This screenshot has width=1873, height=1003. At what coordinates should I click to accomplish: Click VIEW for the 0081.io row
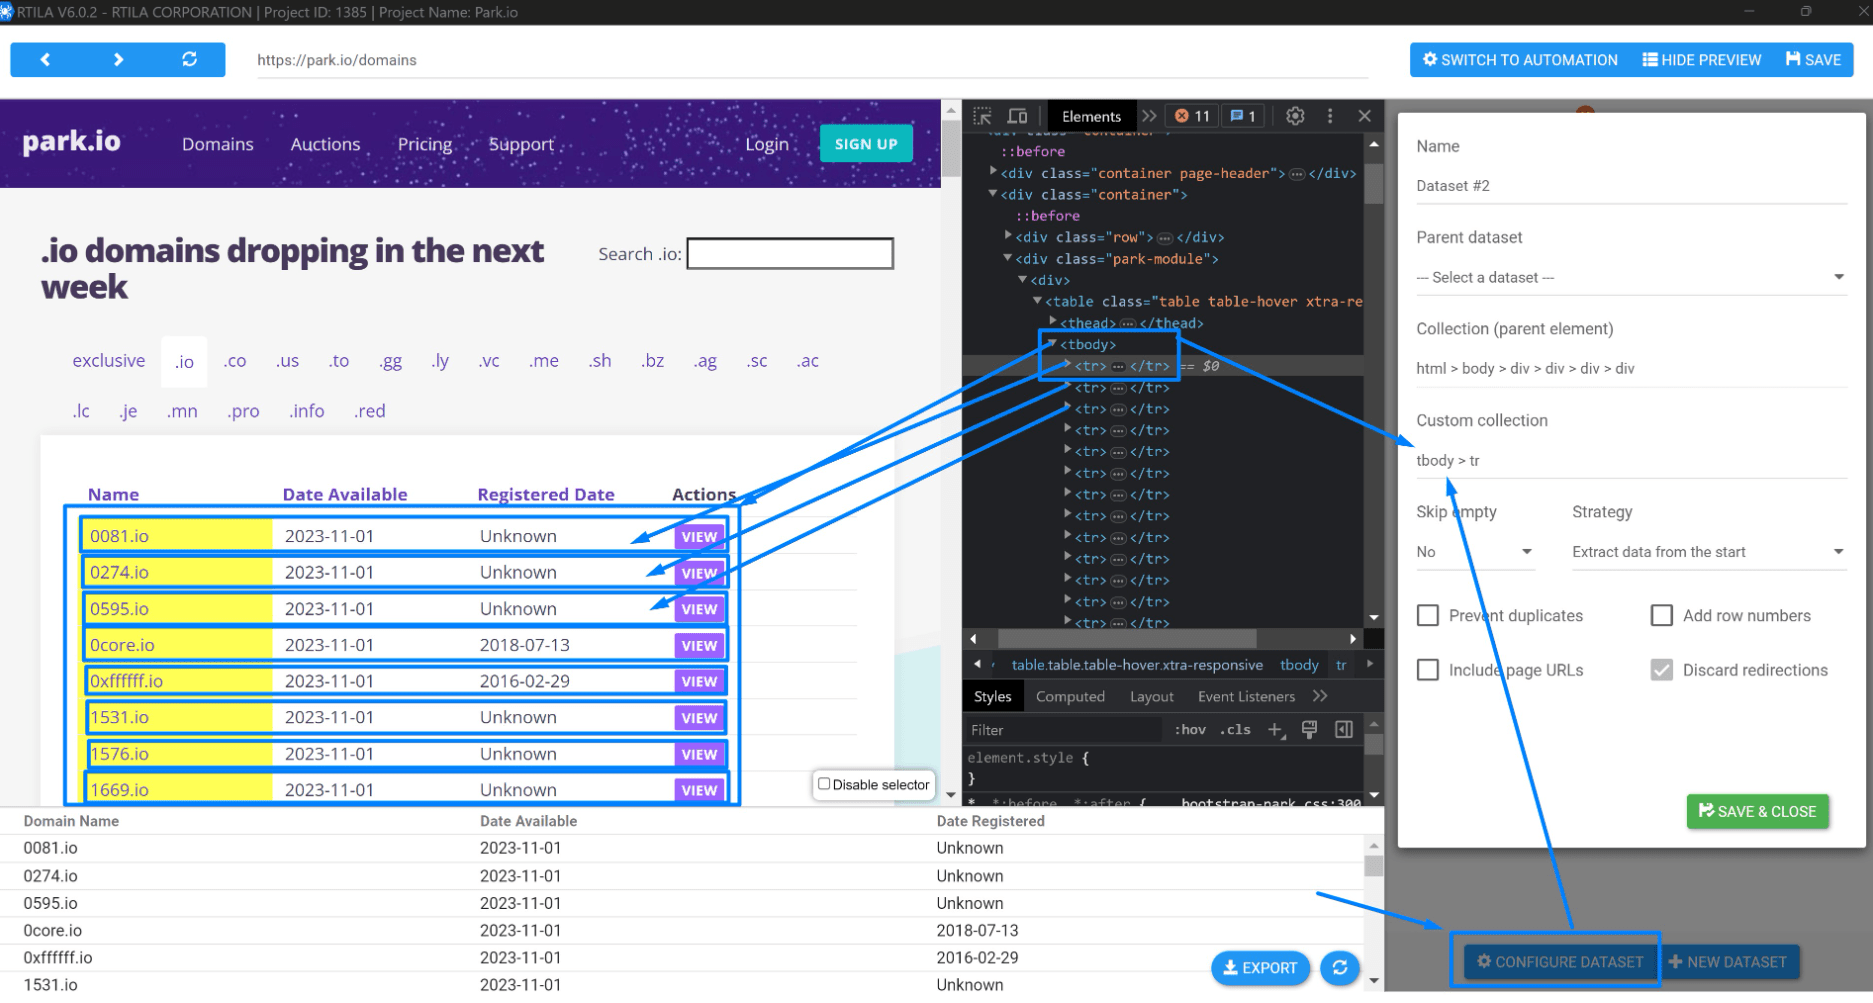699,536
